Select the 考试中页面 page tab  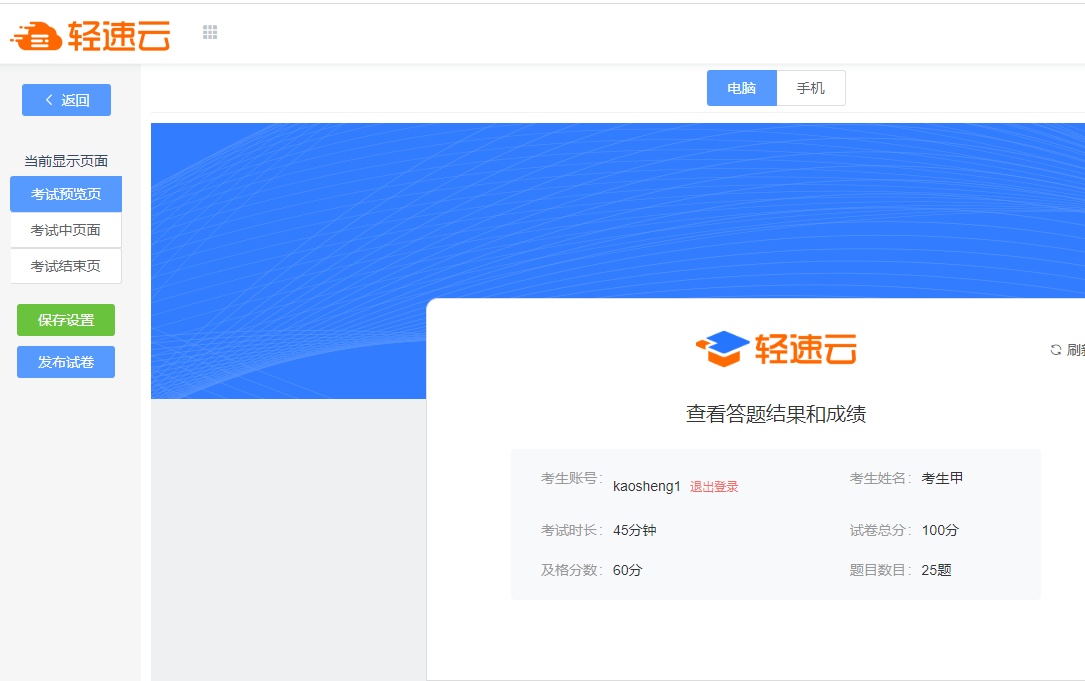tap(66, 230)
